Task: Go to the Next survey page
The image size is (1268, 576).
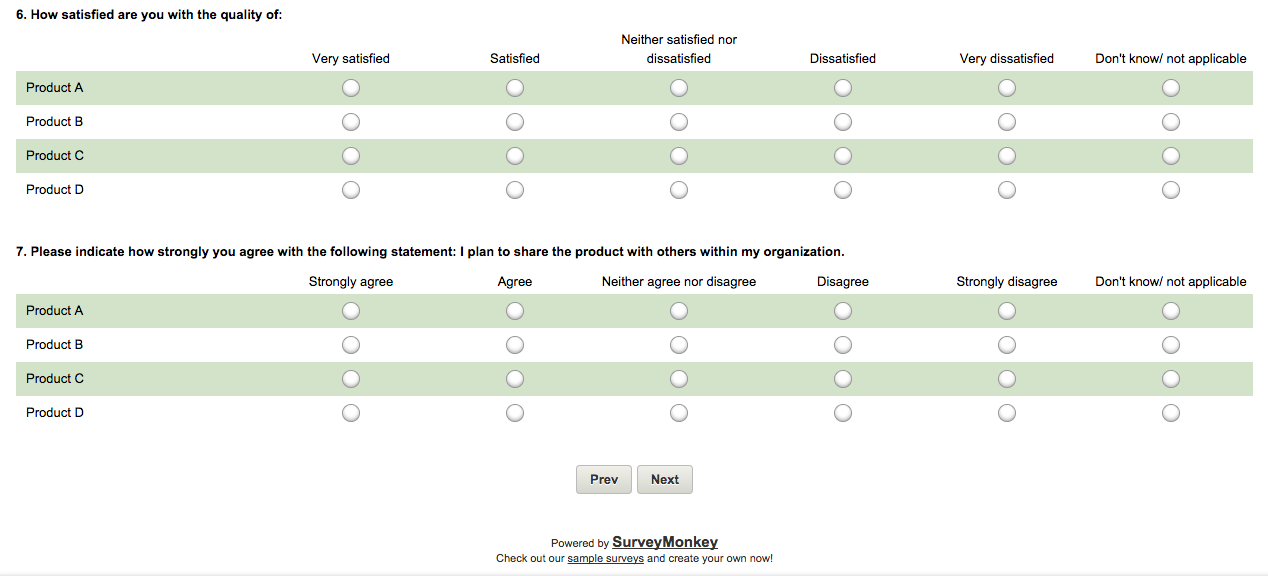Action: pyautogui.click(x=665, y=480)
